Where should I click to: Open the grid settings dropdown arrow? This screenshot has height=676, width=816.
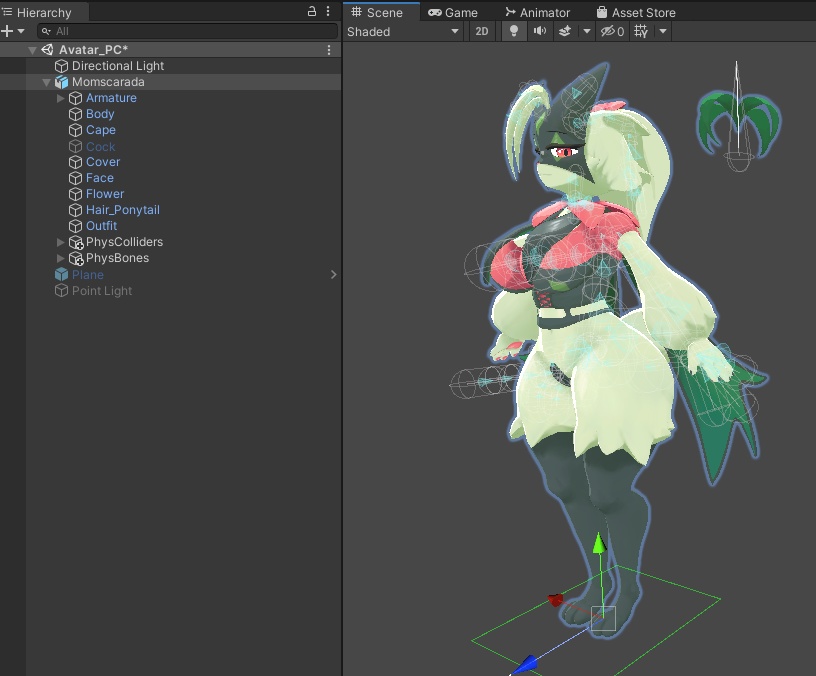coord(663,32)
